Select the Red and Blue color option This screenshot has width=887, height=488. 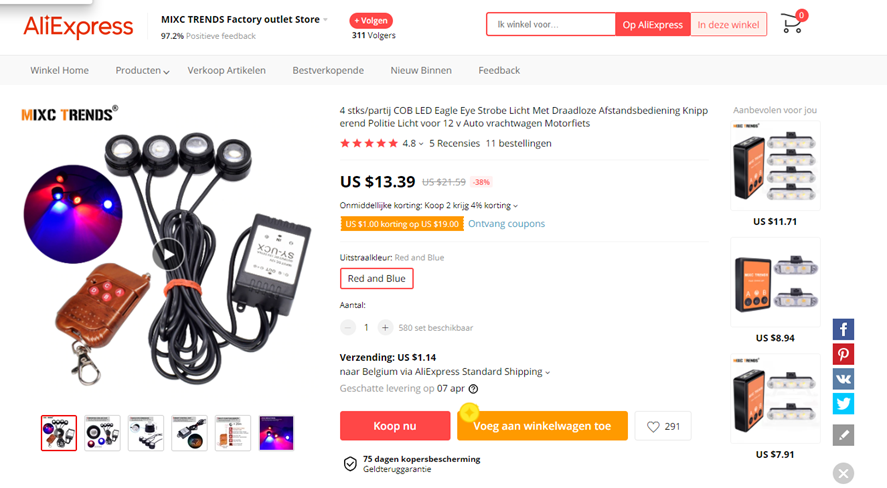tap(376, 279)
